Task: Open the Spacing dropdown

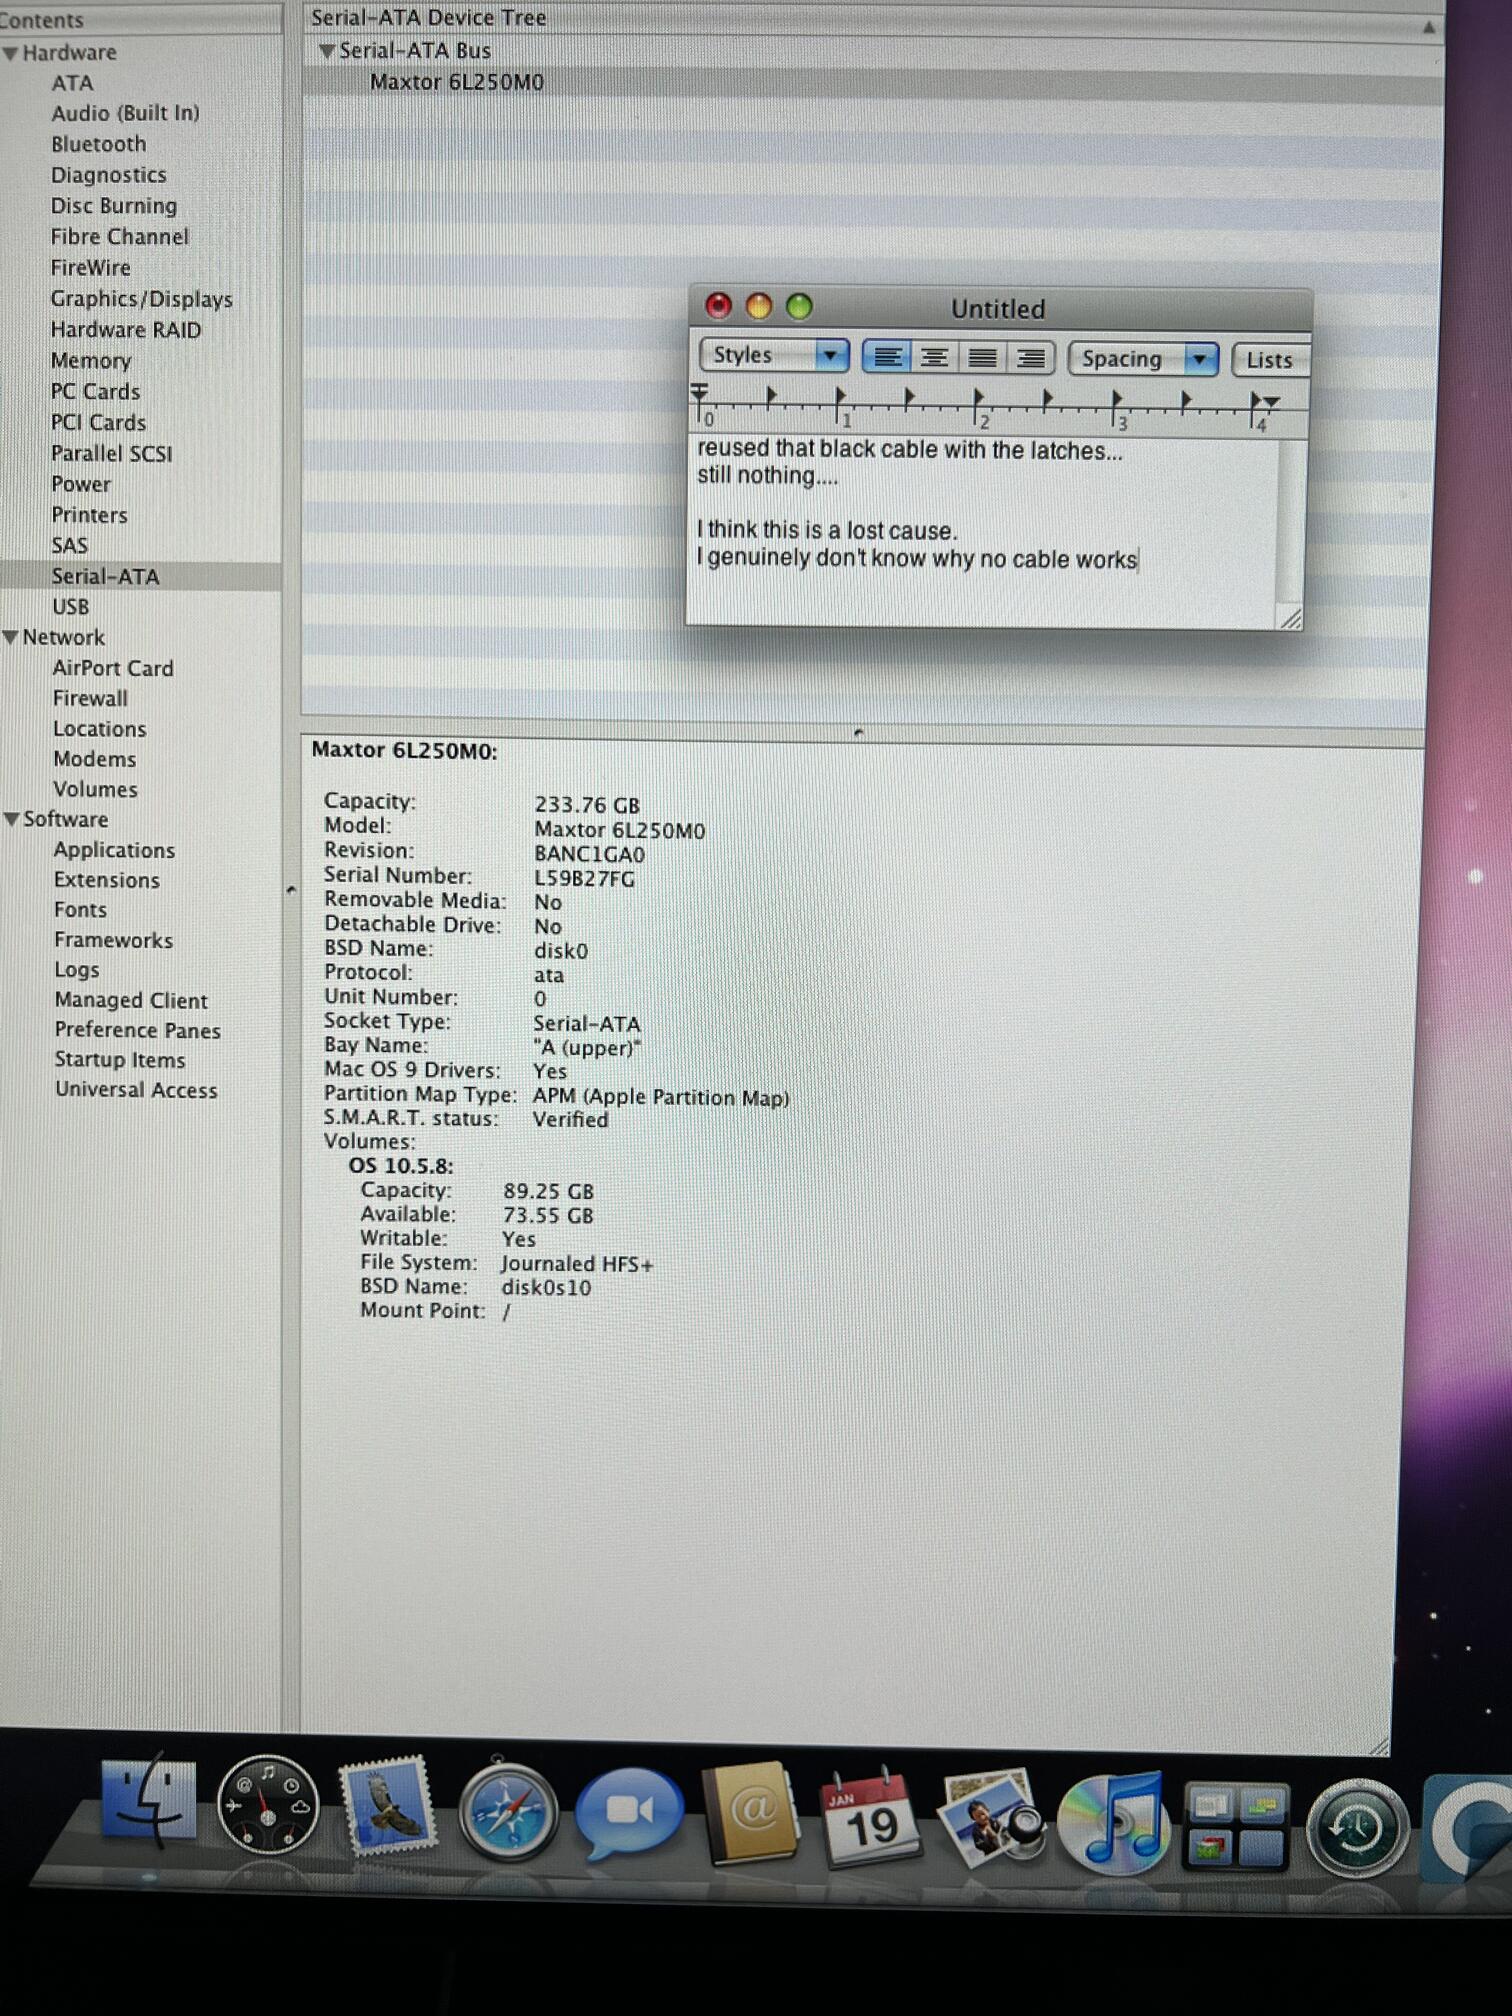Action: coord(1142,358)
